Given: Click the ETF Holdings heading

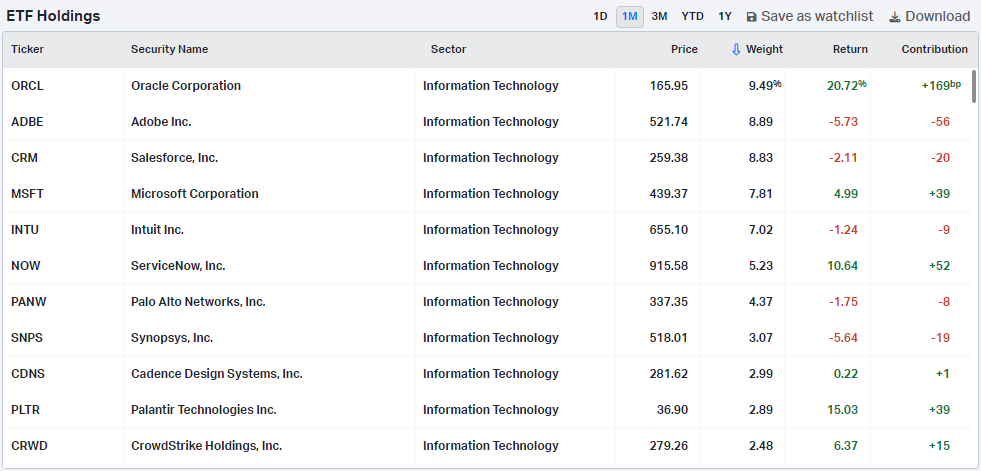Looking at the screenshot, I should [x=53, y=16].
